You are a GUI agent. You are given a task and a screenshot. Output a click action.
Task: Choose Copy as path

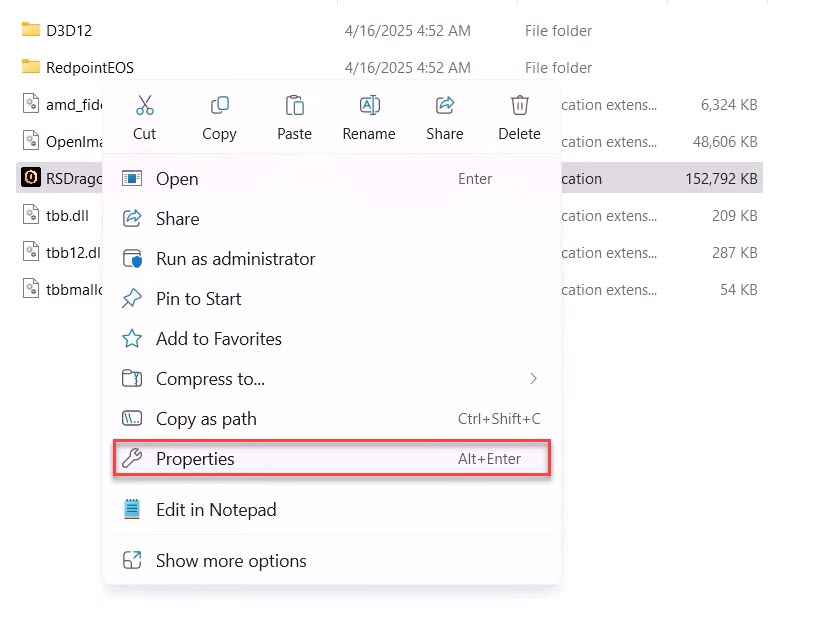(206, 419)
